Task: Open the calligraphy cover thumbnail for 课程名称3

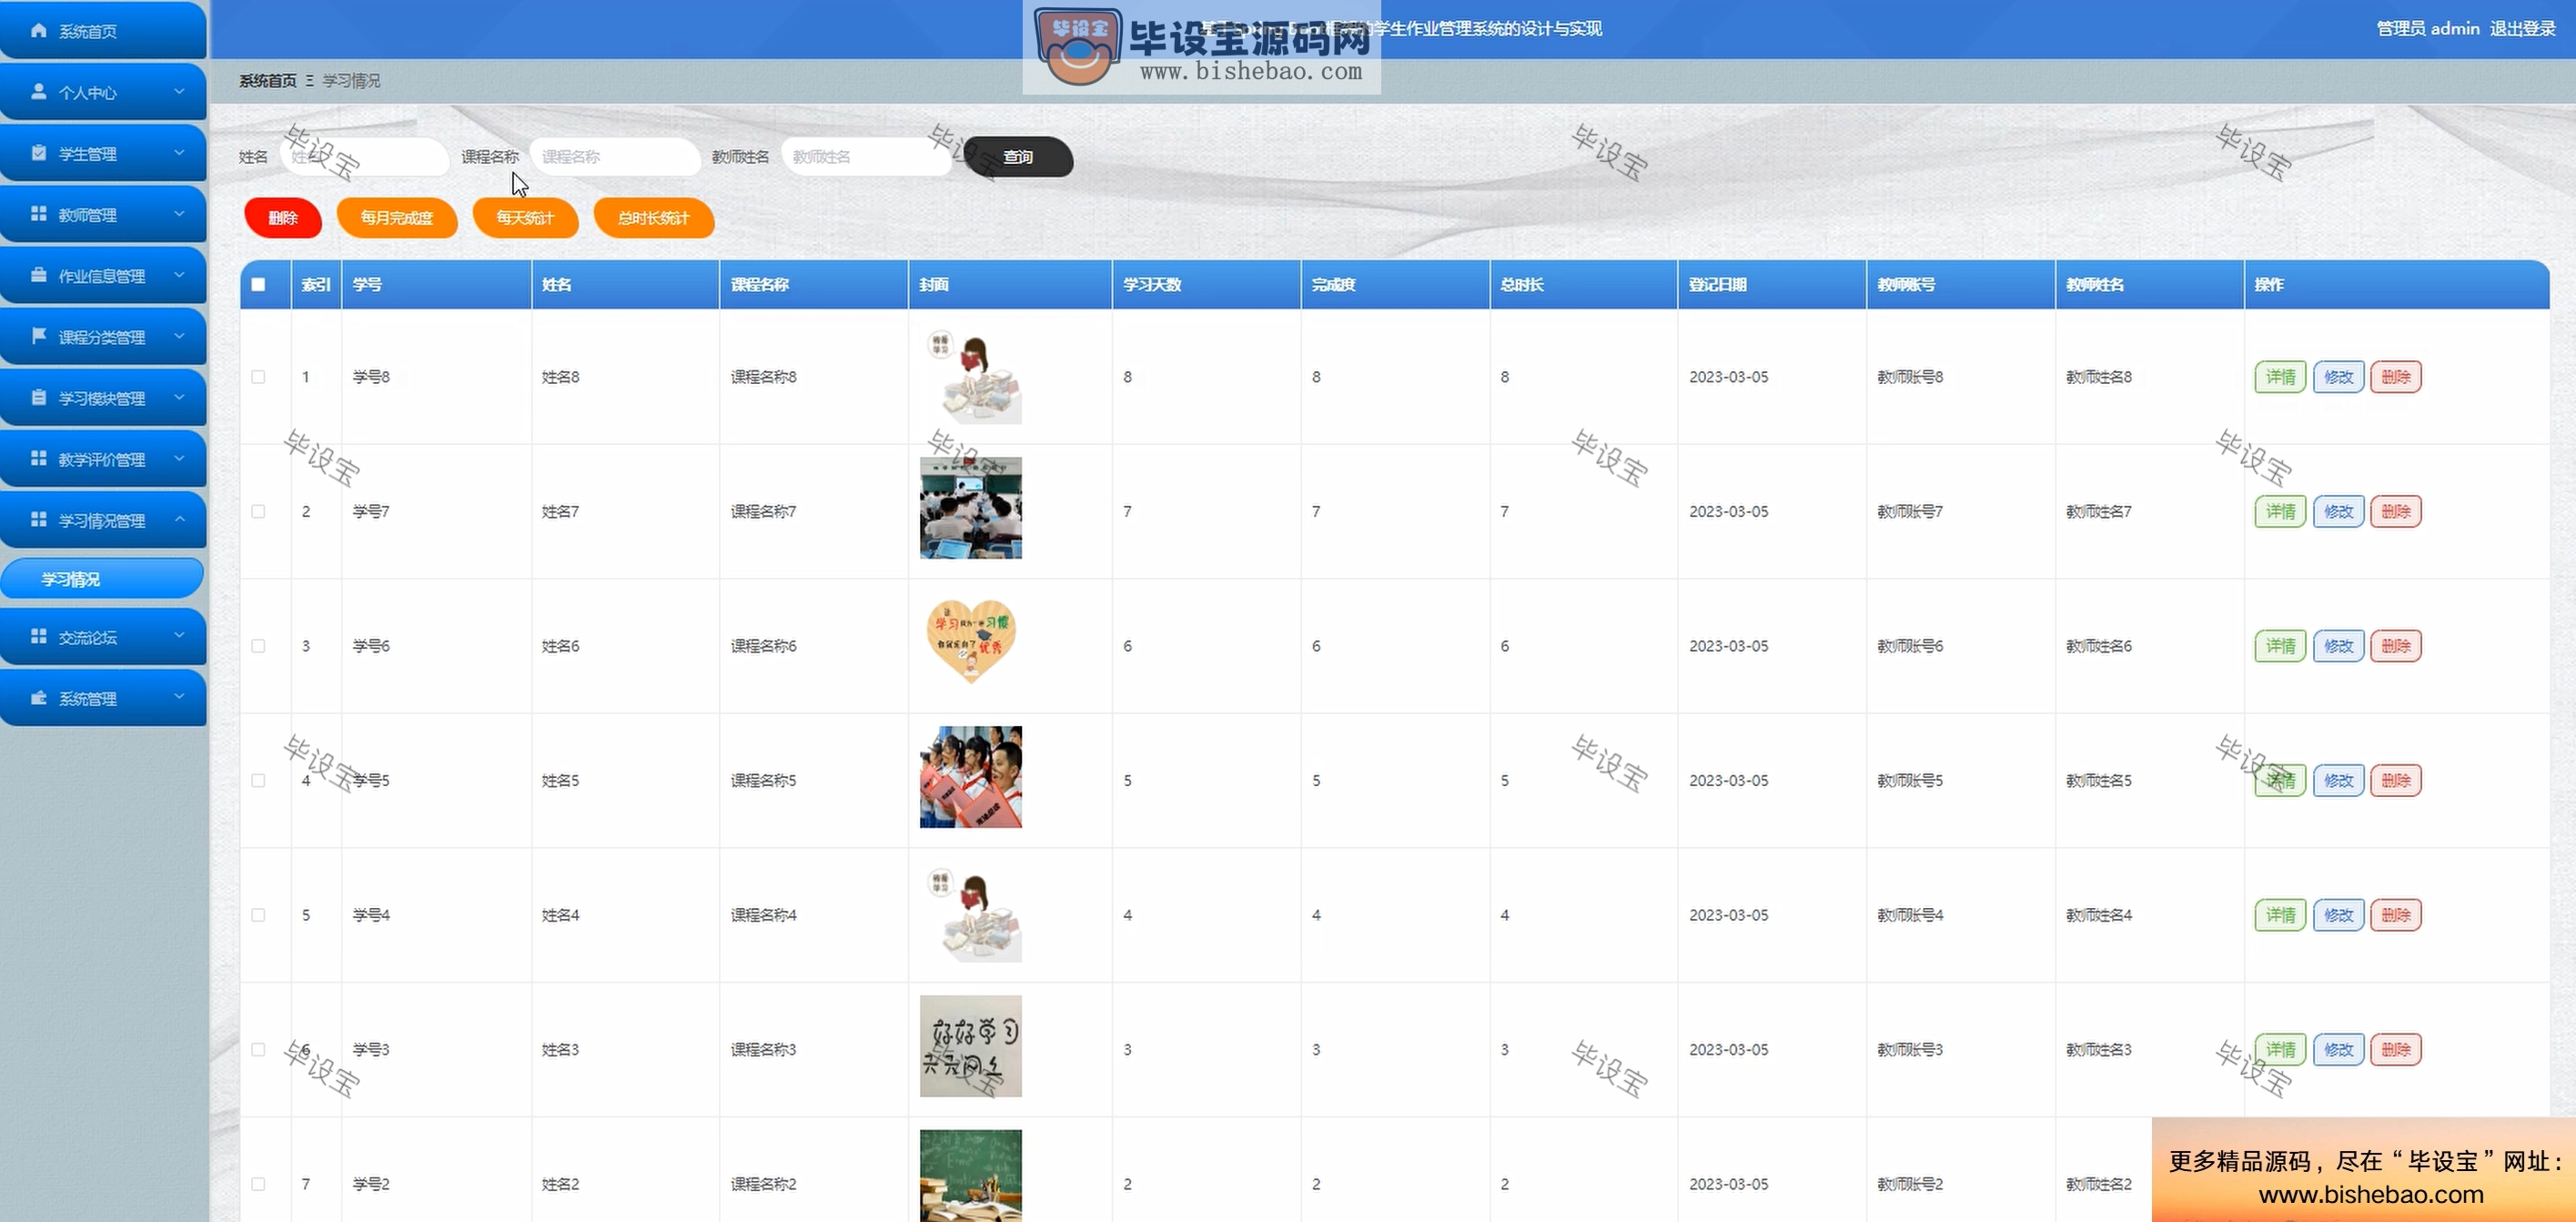Action: tap(971, 1046)
